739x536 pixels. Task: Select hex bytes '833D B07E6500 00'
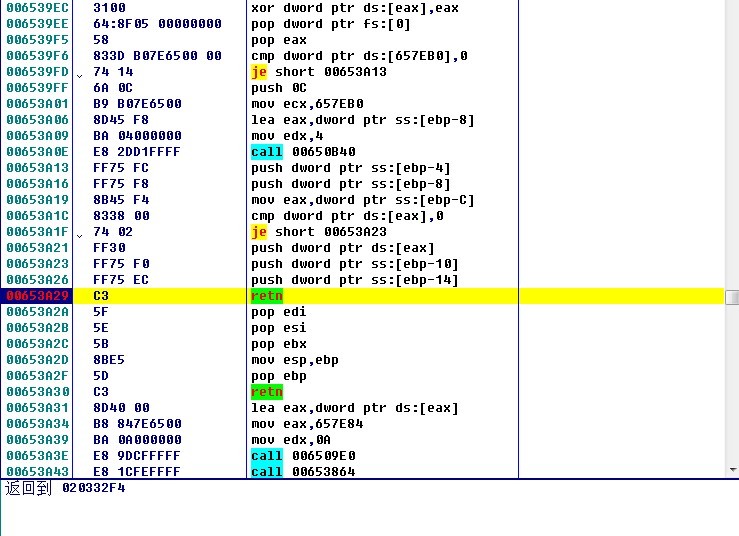157,56
